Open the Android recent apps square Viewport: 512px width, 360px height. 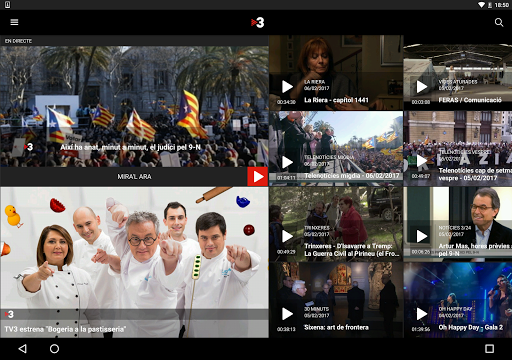point(489,349)
